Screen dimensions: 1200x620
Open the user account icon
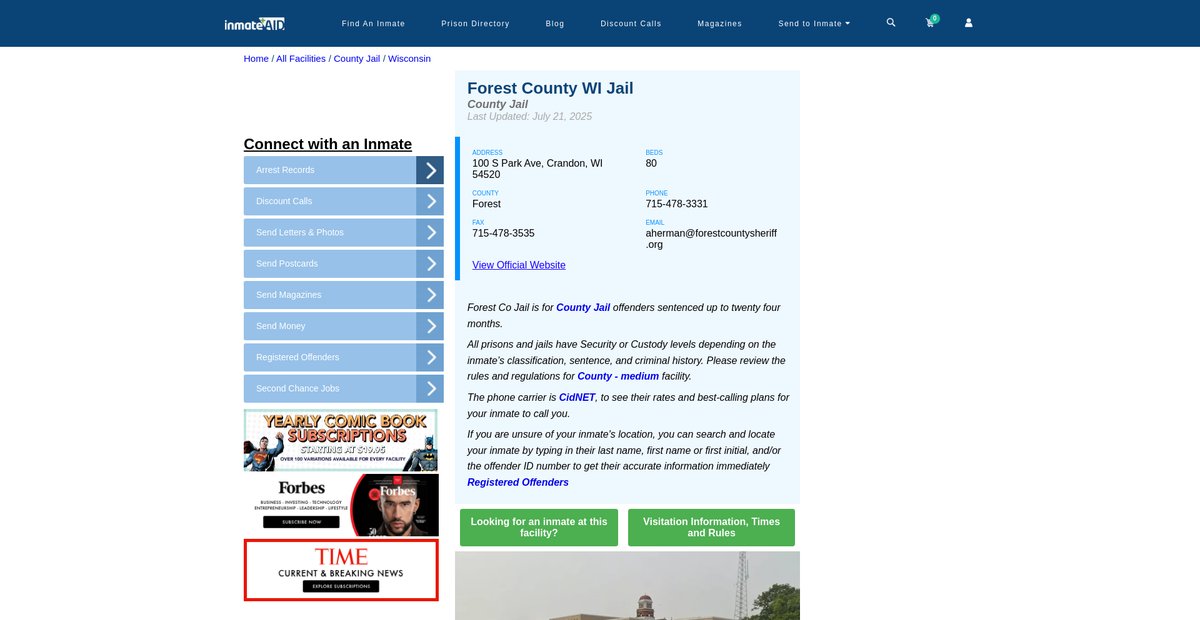click(968, 22)
